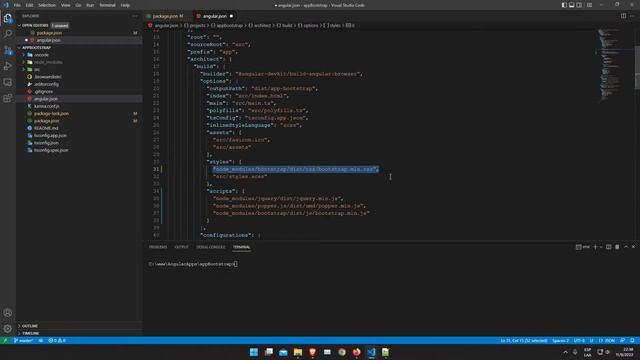Create a new terminal with plus icon
640x360 pixels.
pyautogui.click(x=595, y=247)
